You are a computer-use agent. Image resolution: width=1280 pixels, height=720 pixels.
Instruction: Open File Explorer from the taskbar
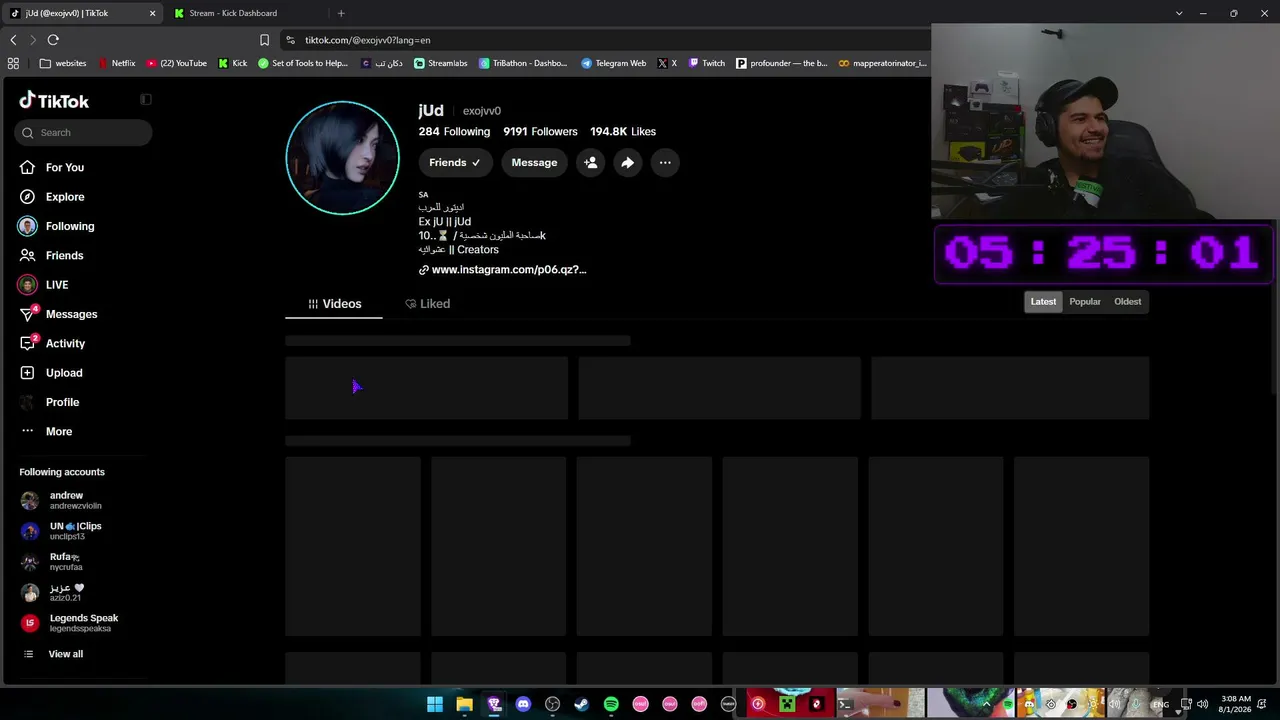(464, 704)
